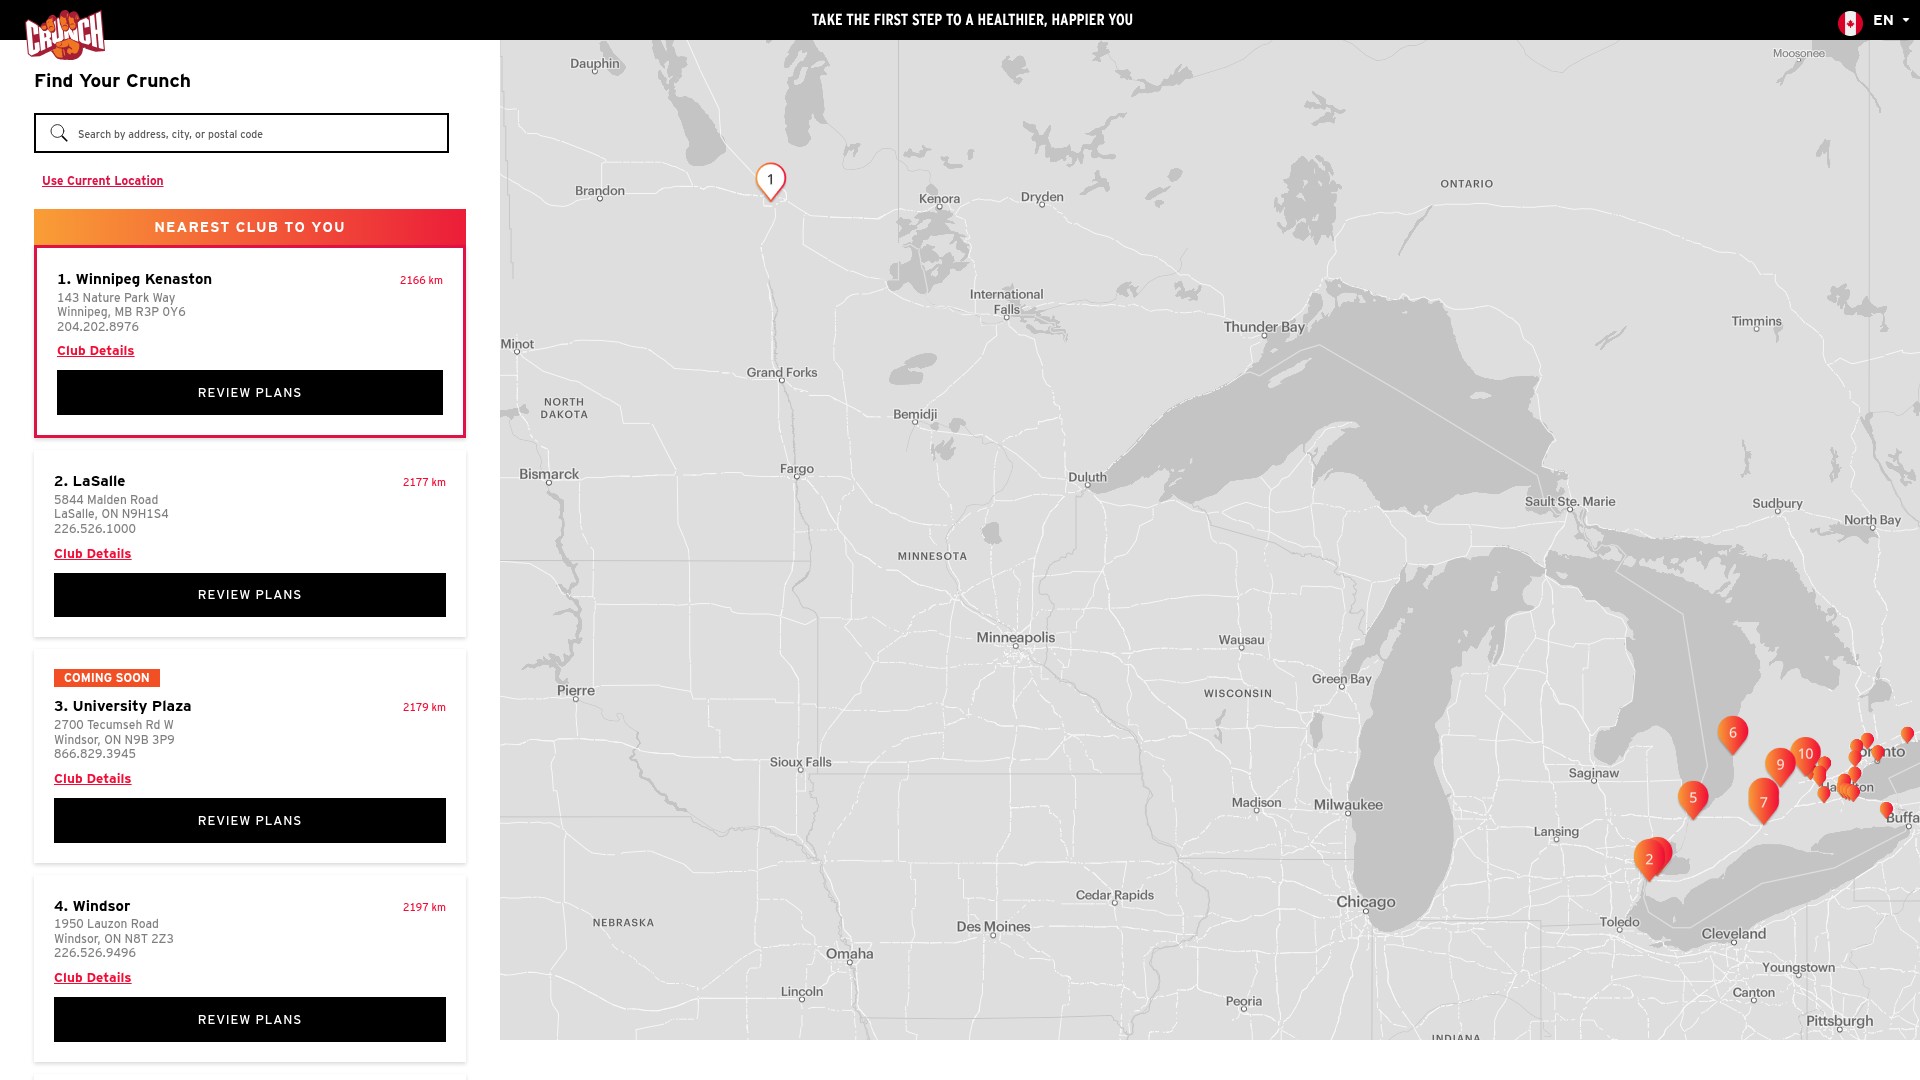Click 143 Nature Park Way address

pyautogui.click(x=116, y=298)
